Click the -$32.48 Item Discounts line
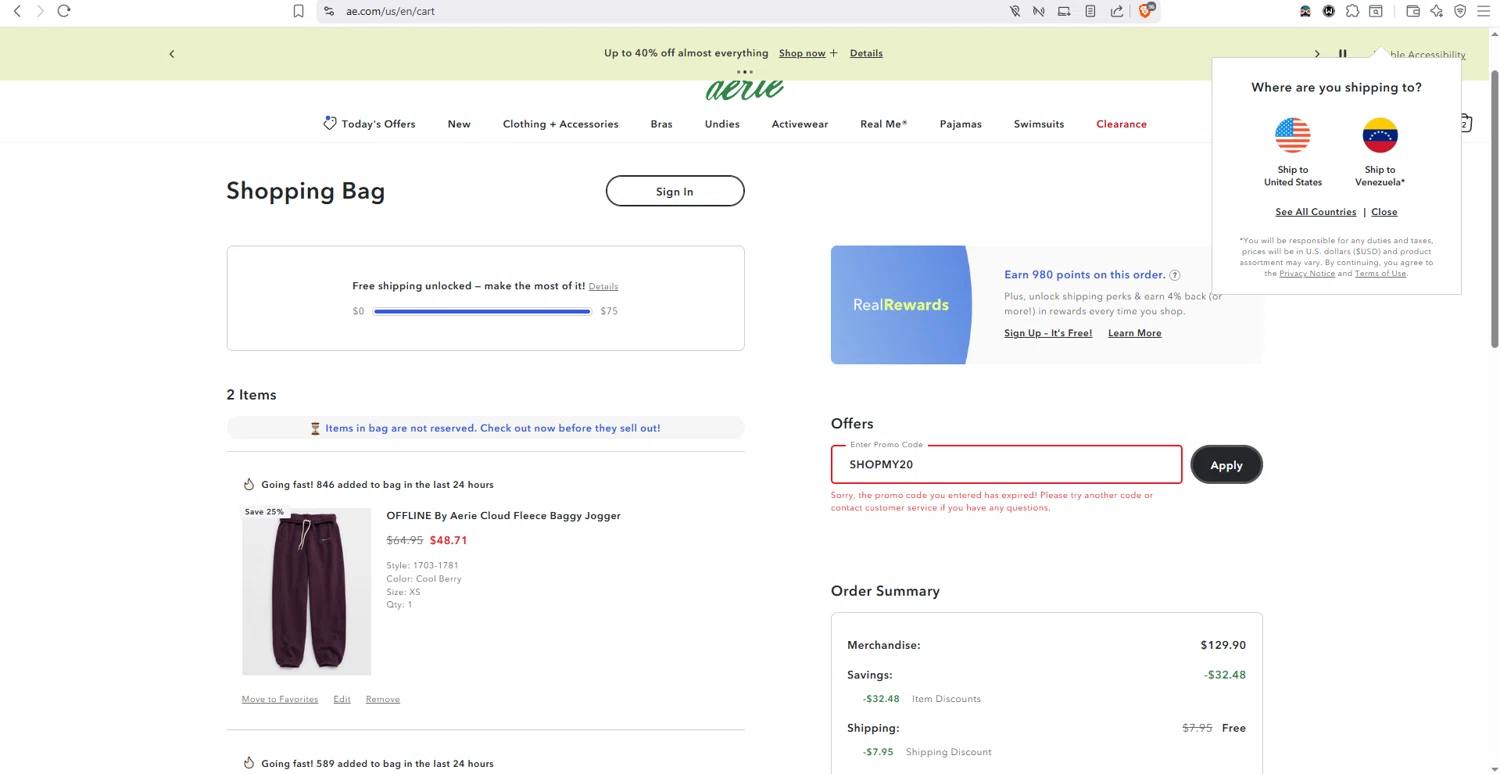 coord(921,699)
